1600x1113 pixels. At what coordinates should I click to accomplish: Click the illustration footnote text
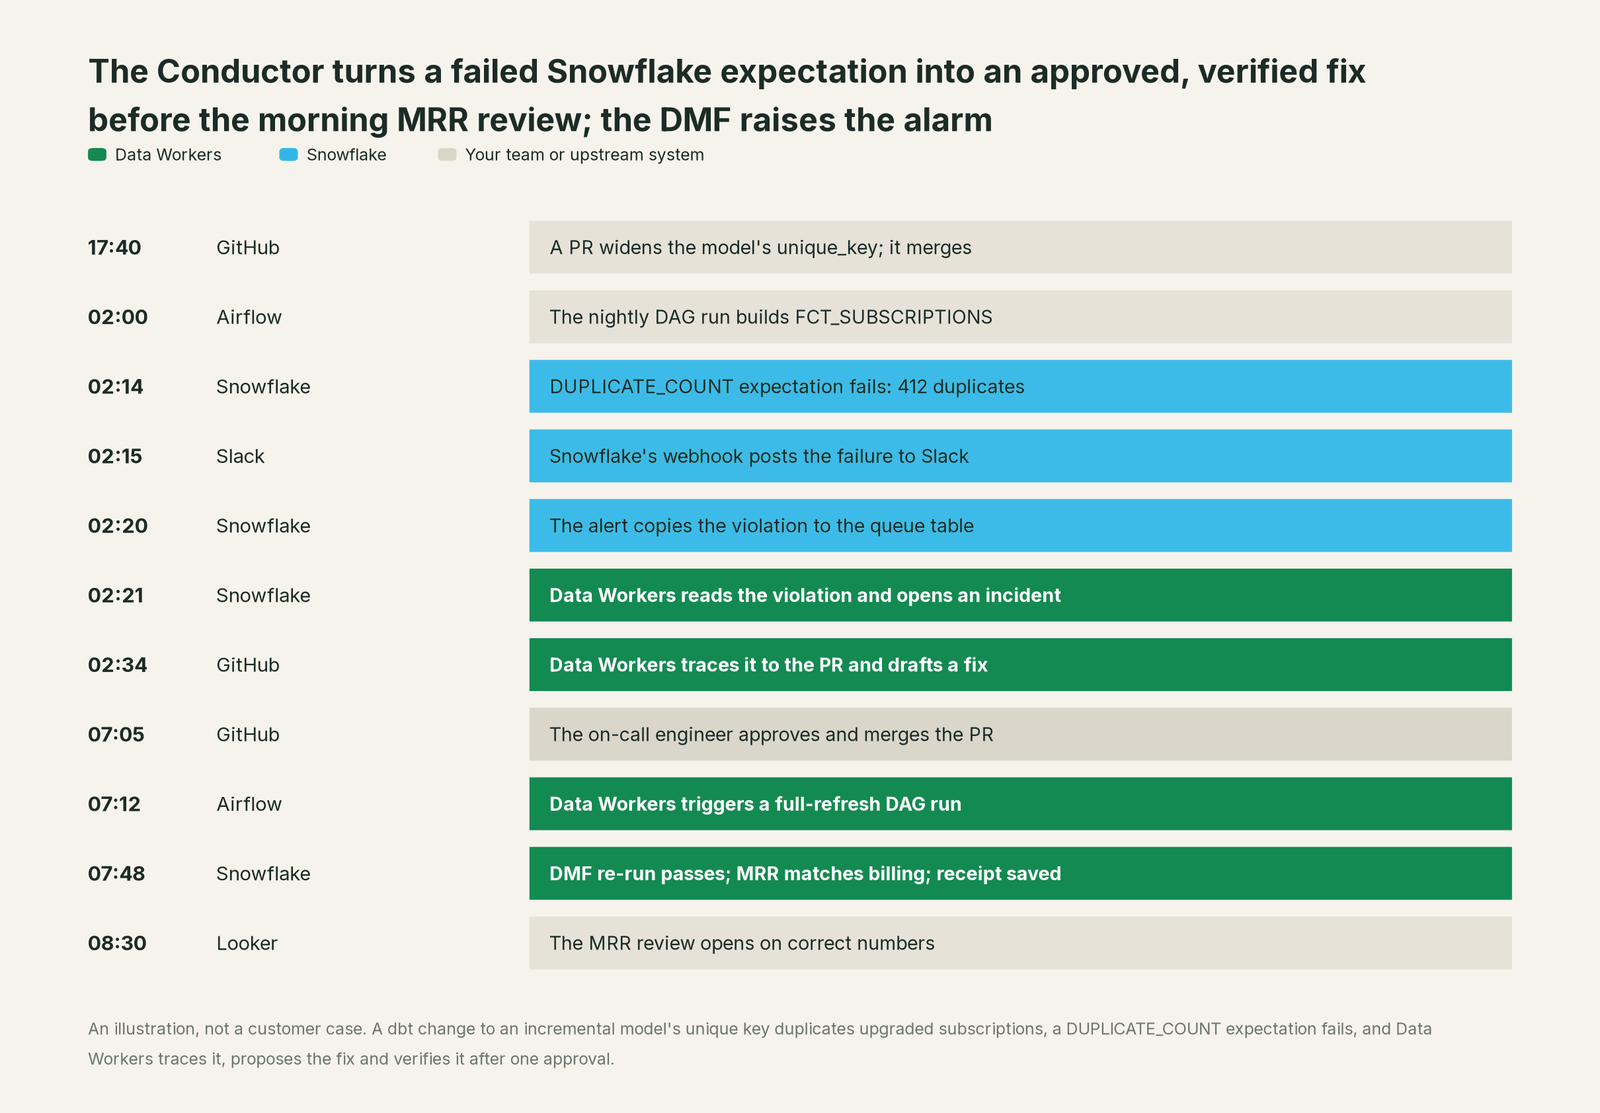click(760, 1043)
